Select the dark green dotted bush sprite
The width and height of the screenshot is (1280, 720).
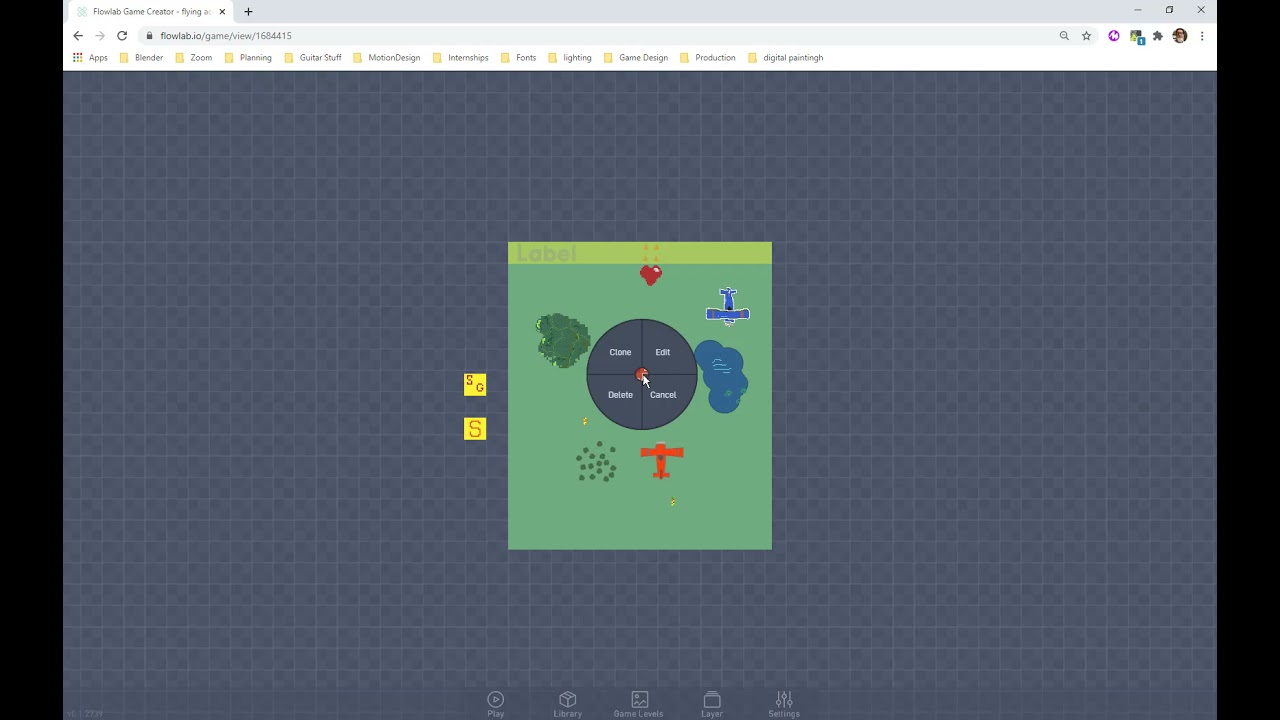point(596,461)
